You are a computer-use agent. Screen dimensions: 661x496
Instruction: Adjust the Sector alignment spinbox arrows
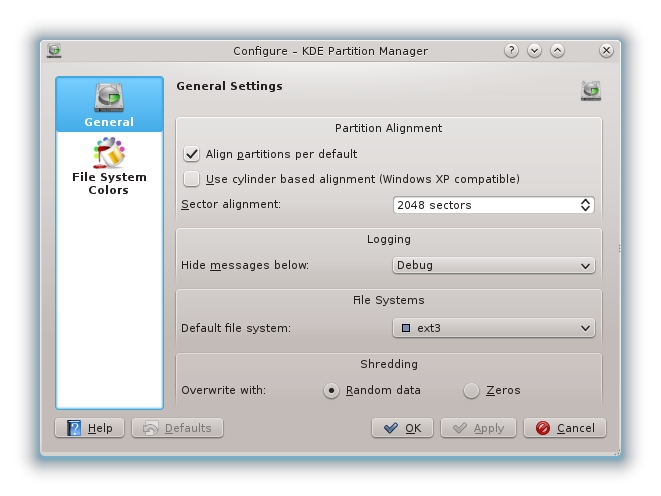[x=586, y=205]
